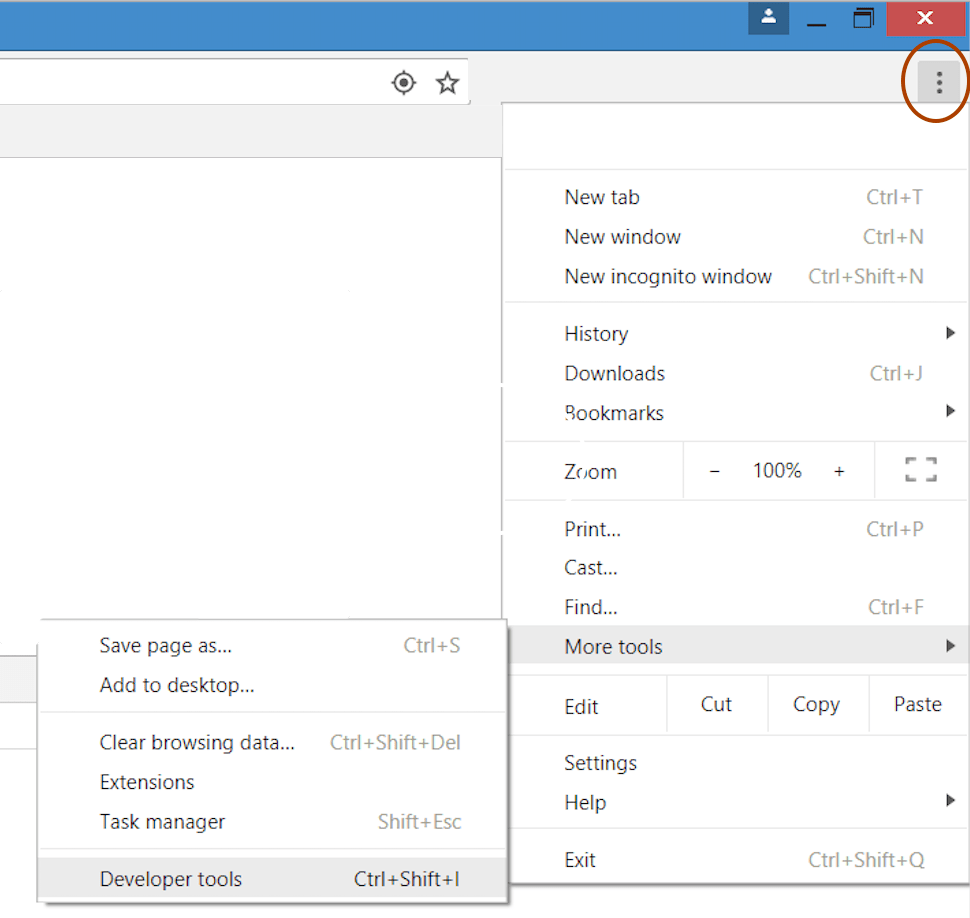Screen dimensions: 970x918
Task: Click the Paste button in Edit row
Action: click(917, 705)
